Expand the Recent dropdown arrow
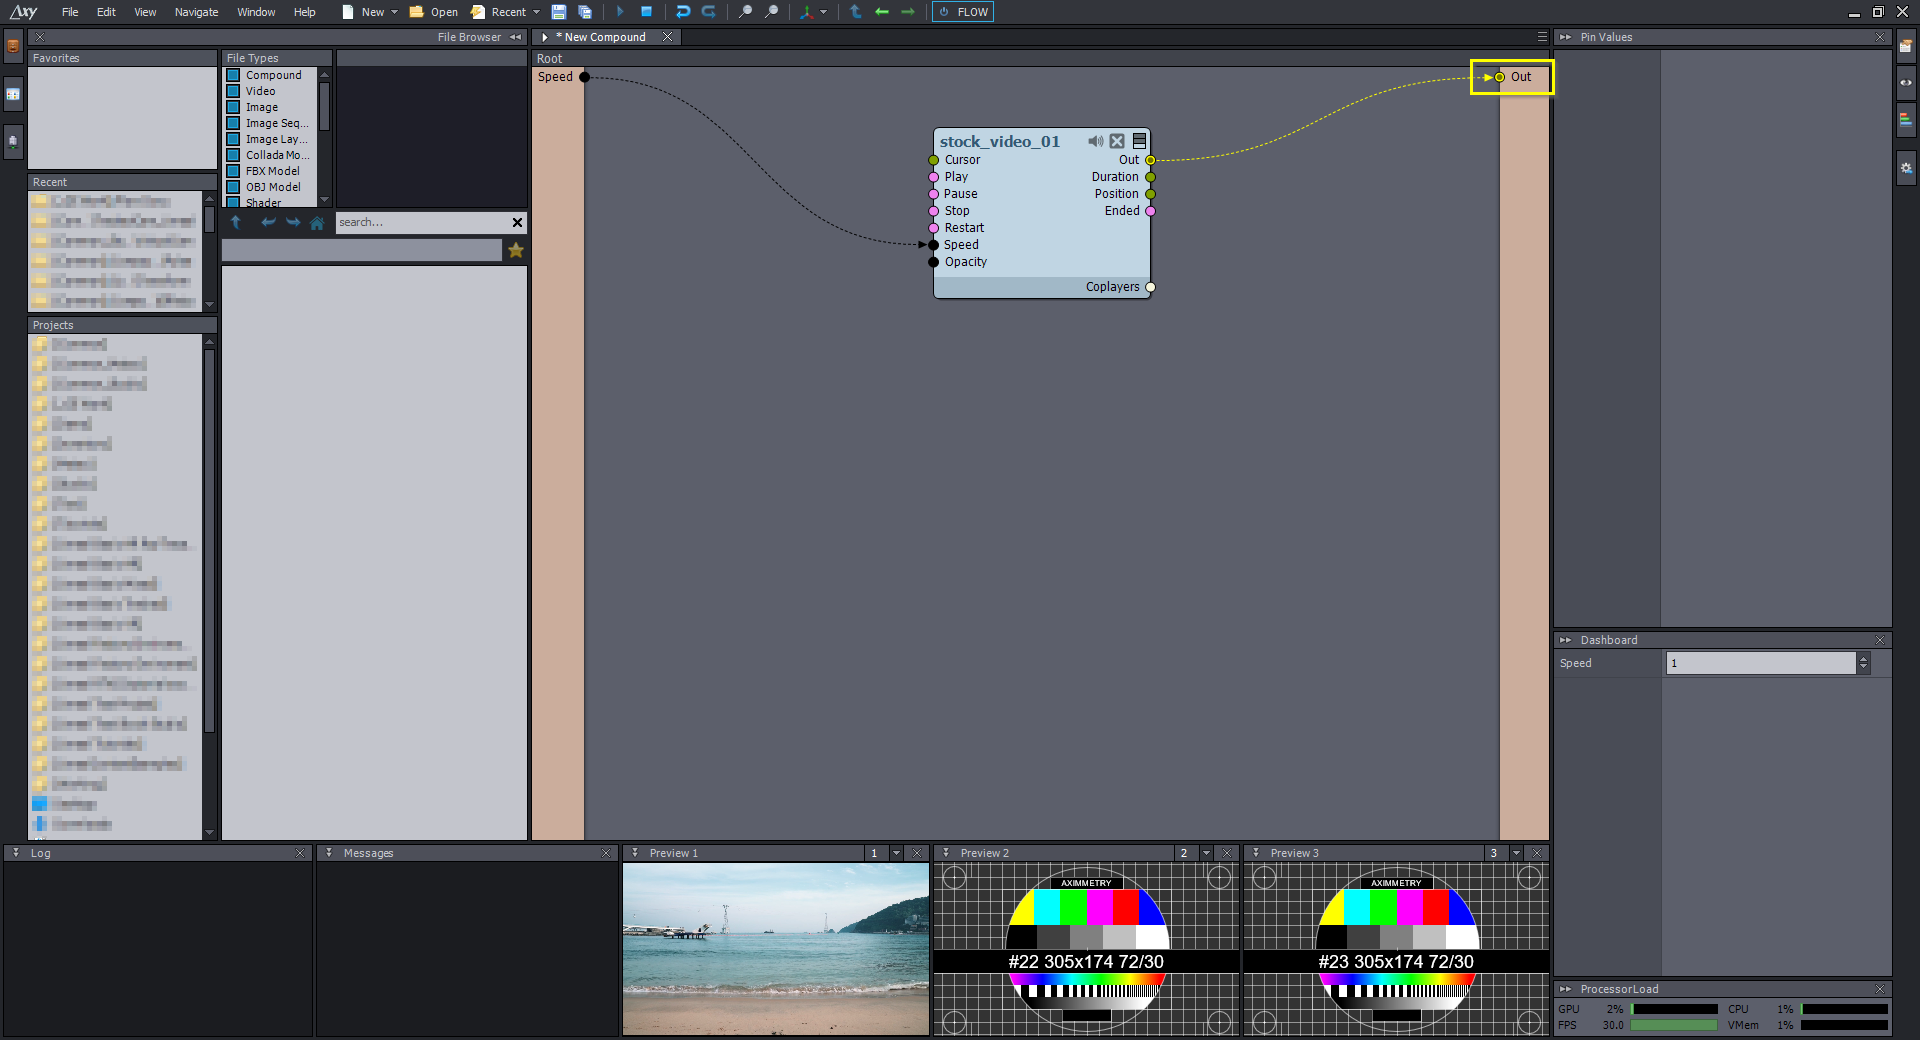Image resolution: width=1920 pixels, height=1040 pixels. tap(536, 12)
